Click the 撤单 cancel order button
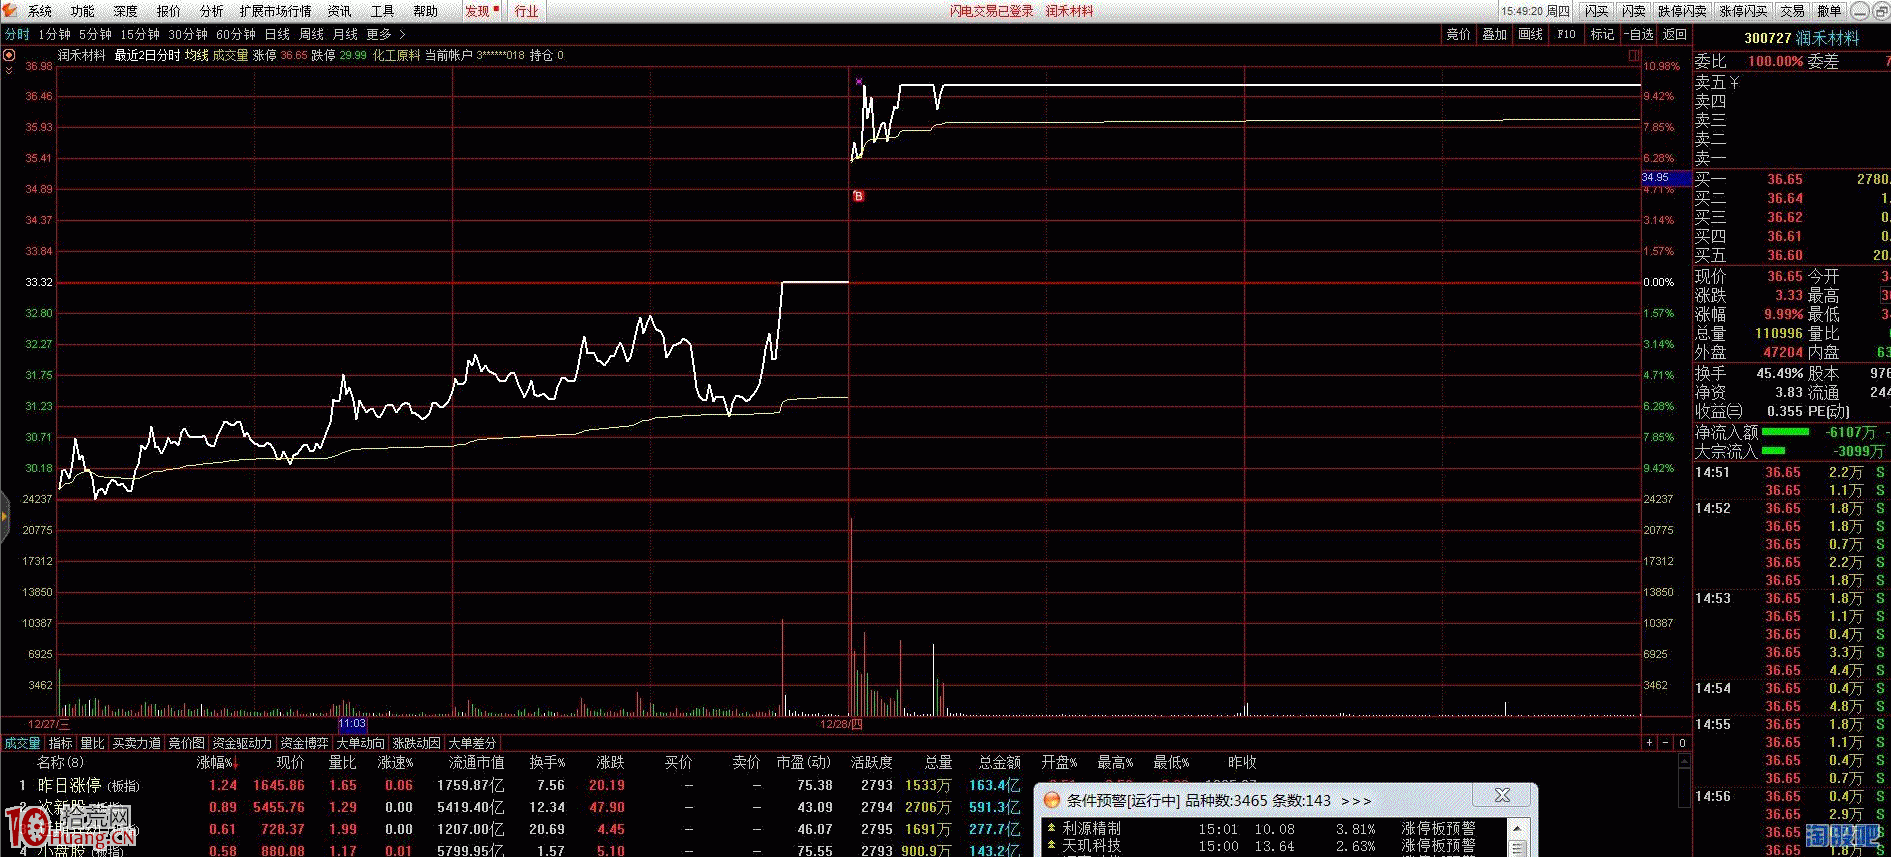 1829,11
